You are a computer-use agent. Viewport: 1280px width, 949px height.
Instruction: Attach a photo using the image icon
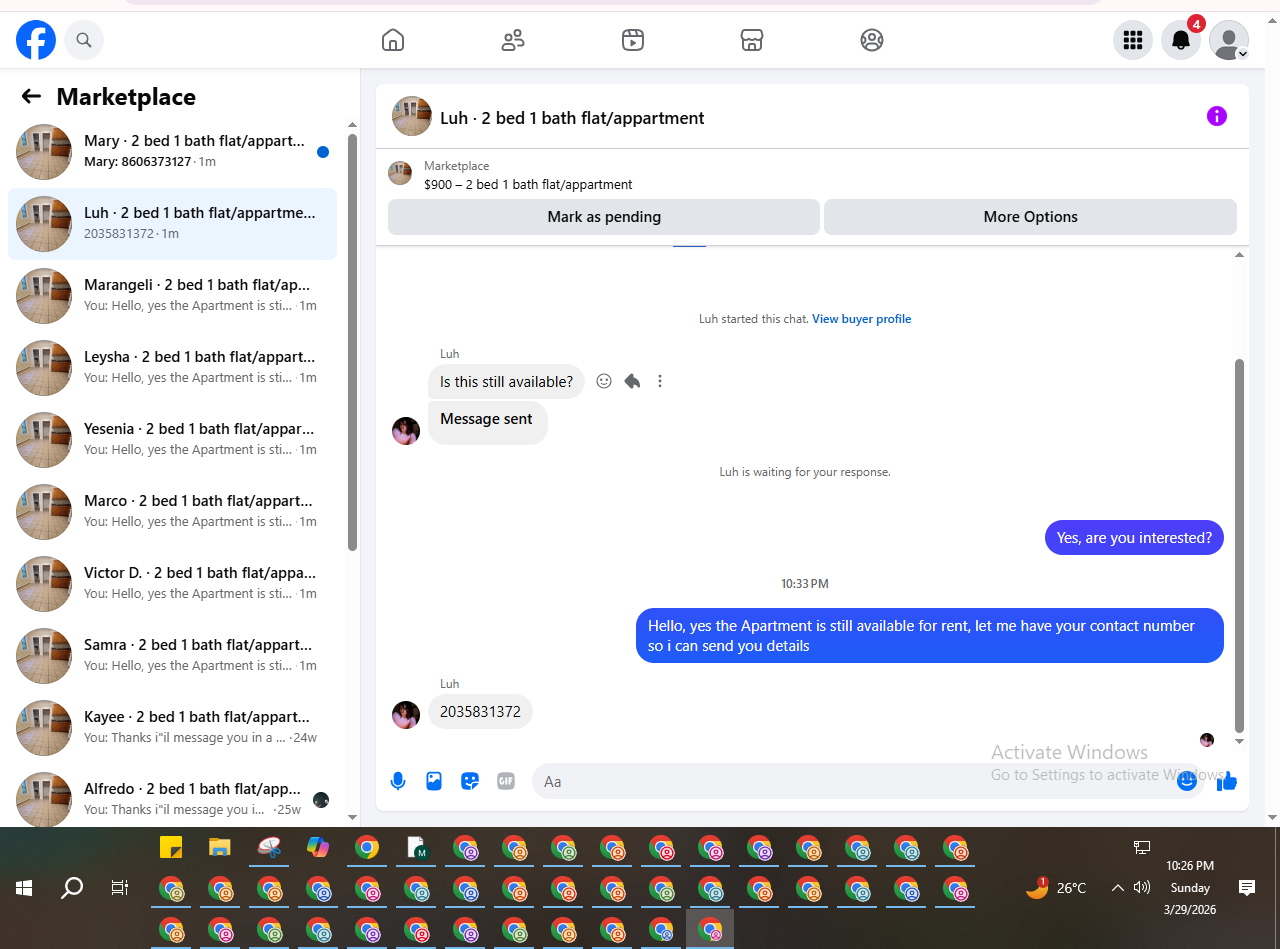[x=434, y=781]
